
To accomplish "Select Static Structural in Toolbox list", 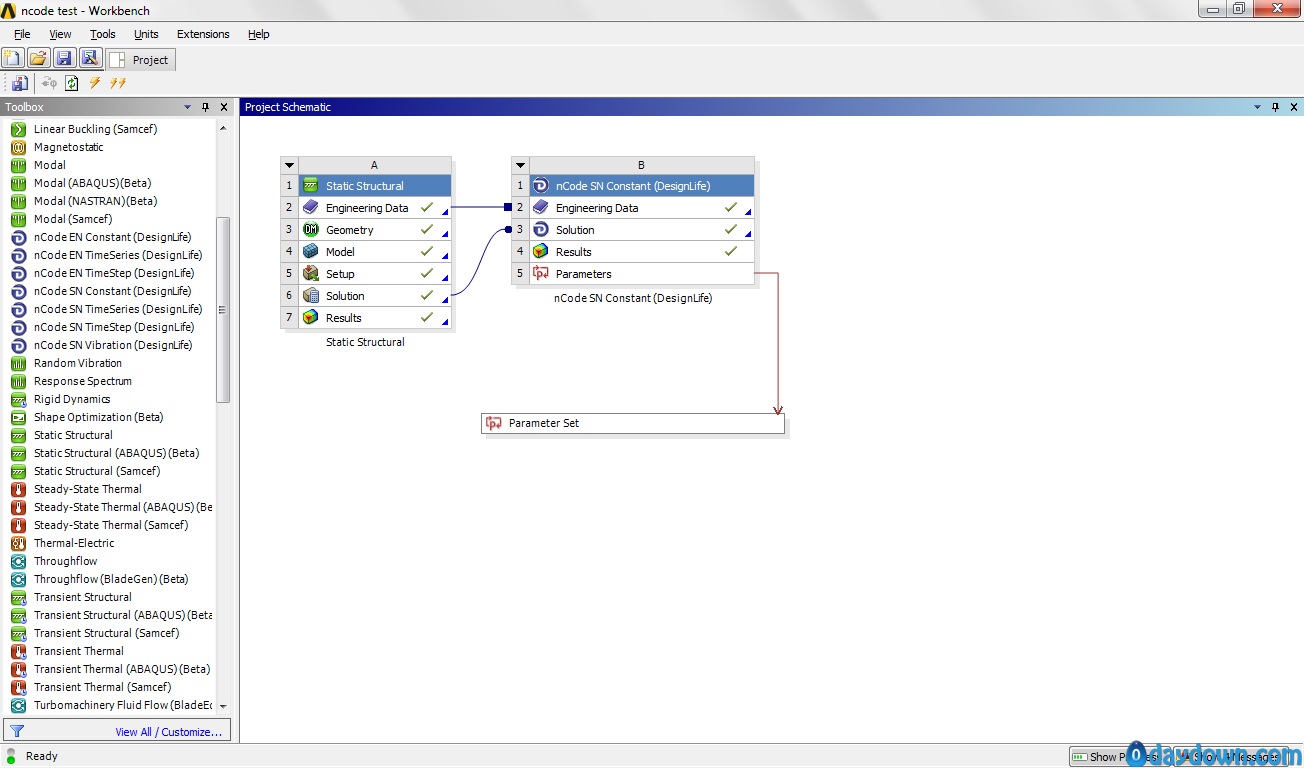I will [73, 435].
